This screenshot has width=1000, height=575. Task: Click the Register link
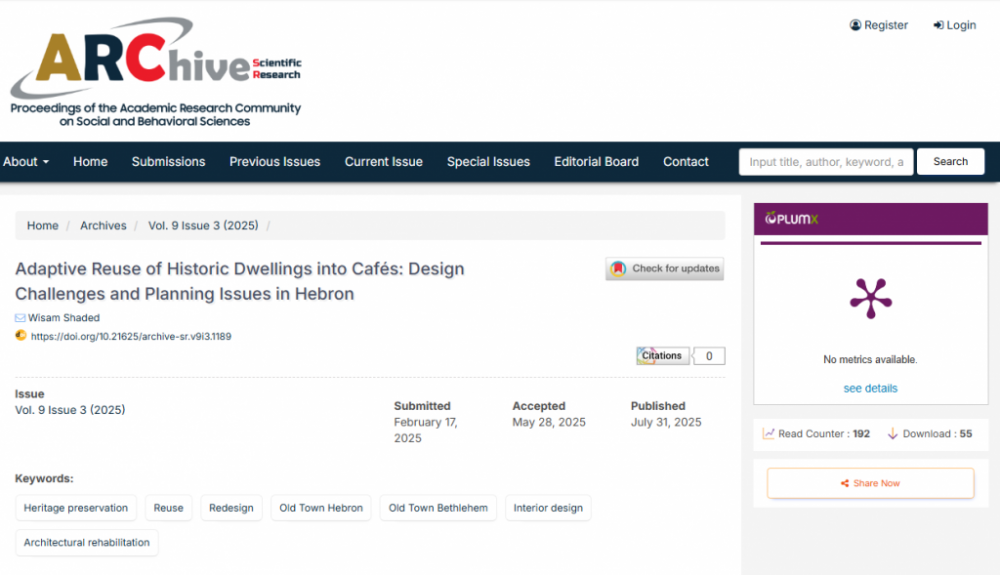[x=879, y=25]
